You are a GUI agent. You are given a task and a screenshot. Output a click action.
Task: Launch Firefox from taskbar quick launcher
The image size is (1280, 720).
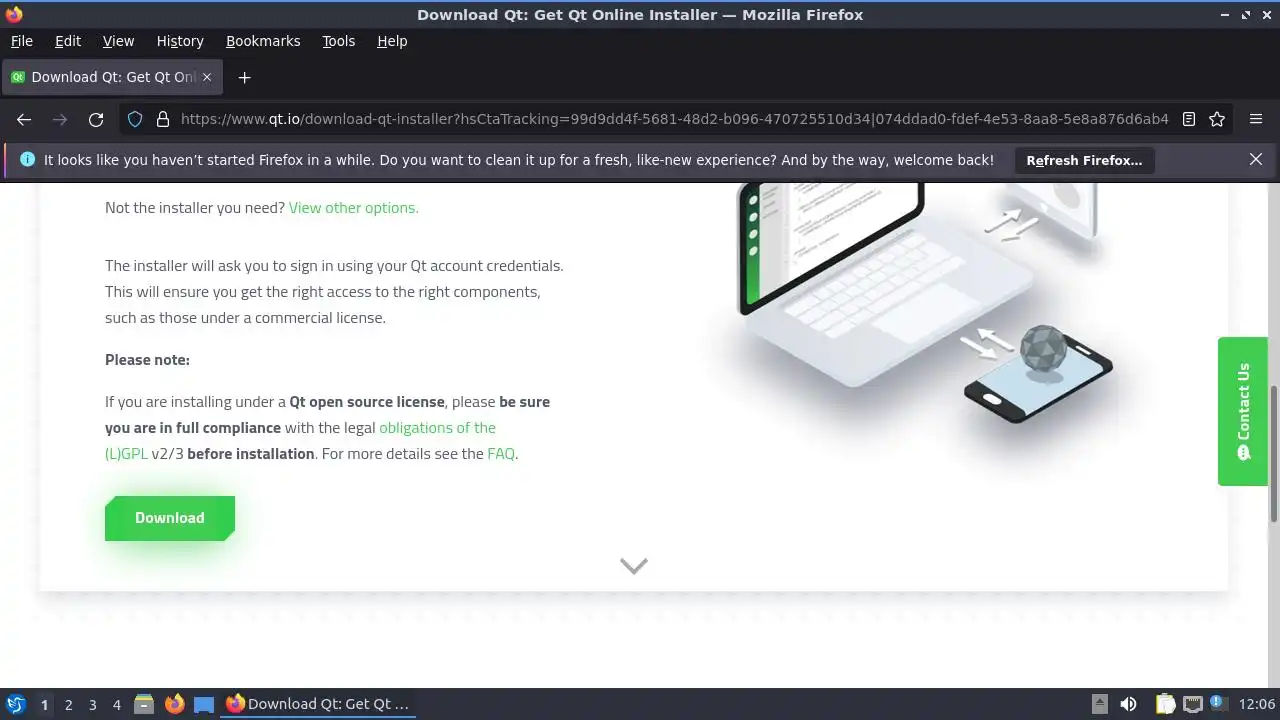point(175,704)
